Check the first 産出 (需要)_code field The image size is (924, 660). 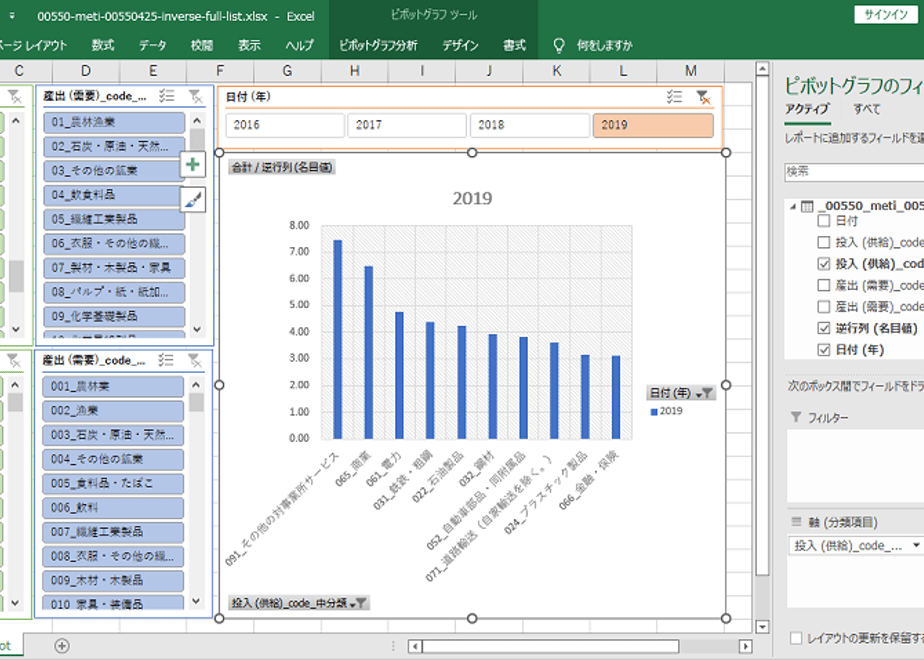824,285
